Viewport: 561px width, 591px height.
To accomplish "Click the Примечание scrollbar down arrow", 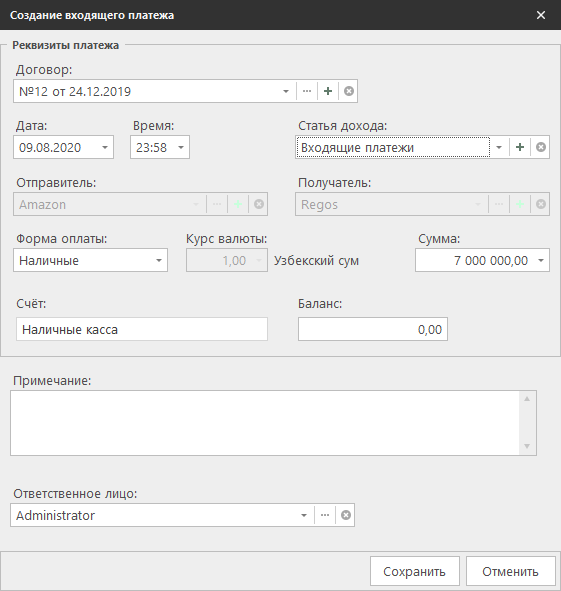I will pos(527,446).
